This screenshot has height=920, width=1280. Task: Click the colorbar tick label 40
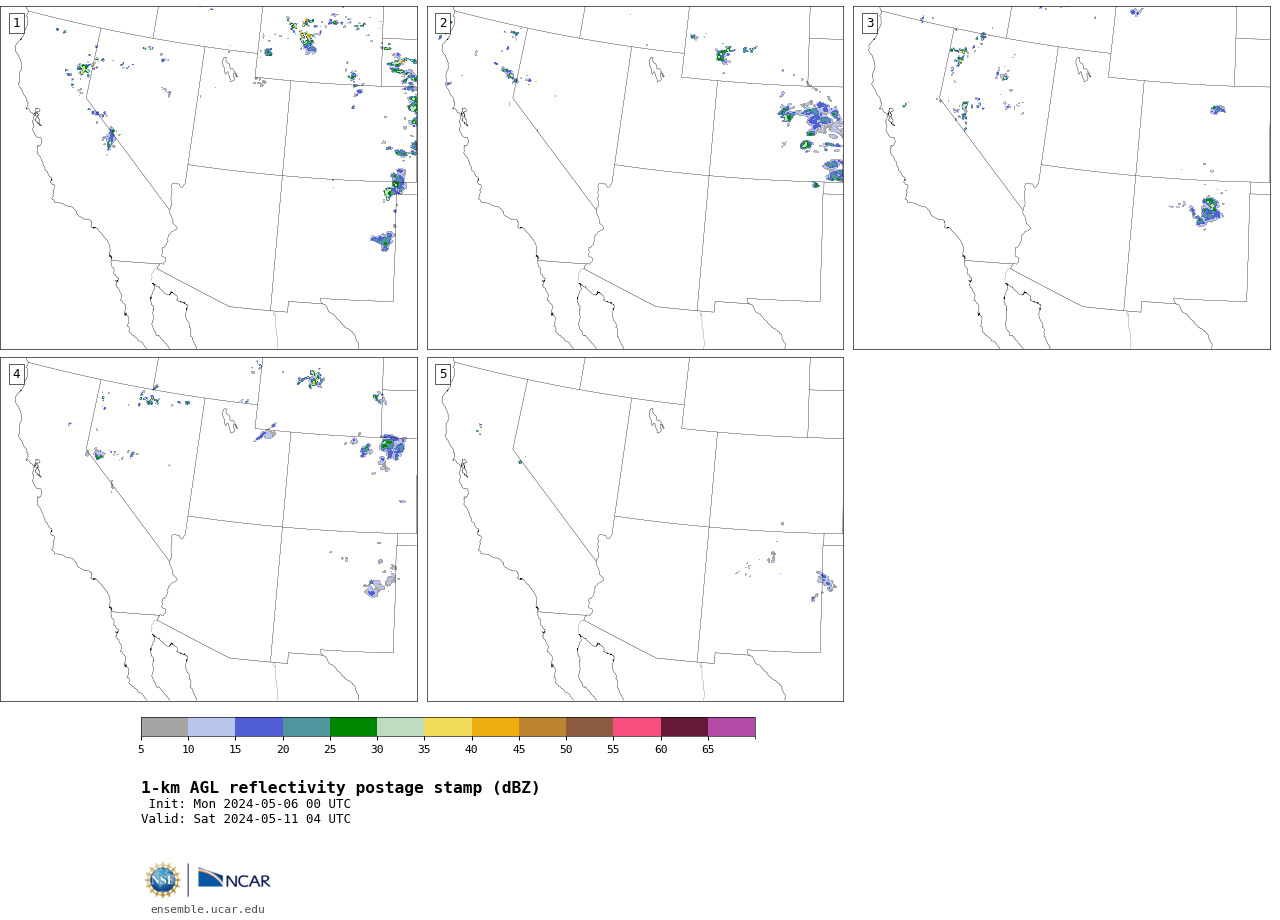coord(472,749)
